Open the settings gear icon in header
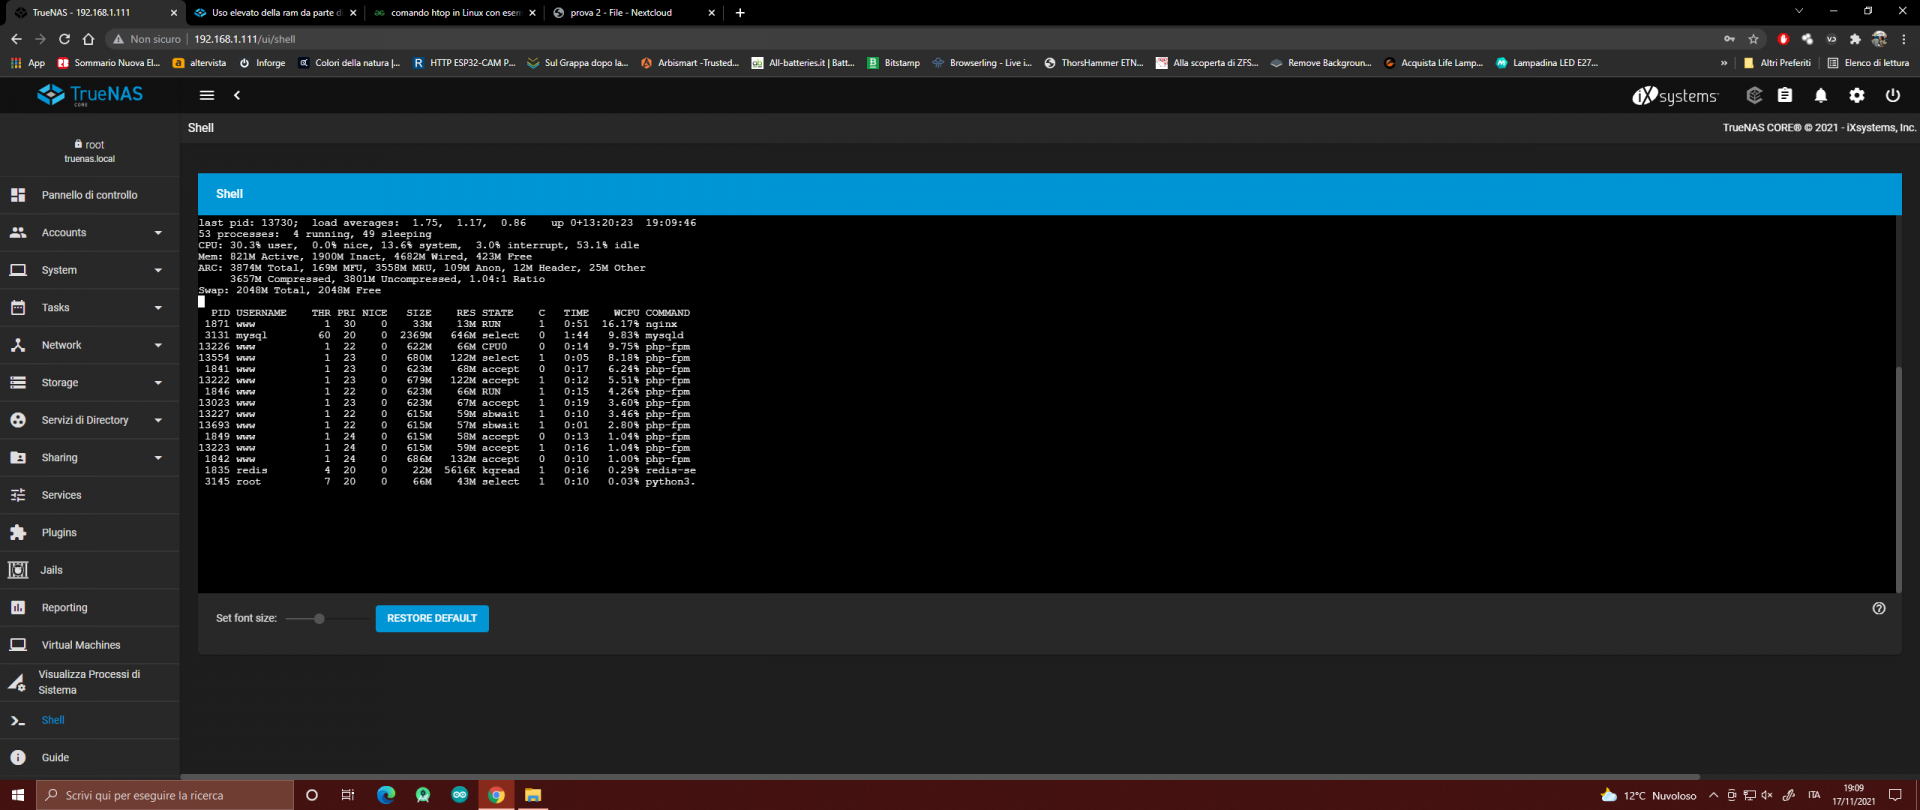The width and height of the screenshot is (1920, 810). point(1857,95)
